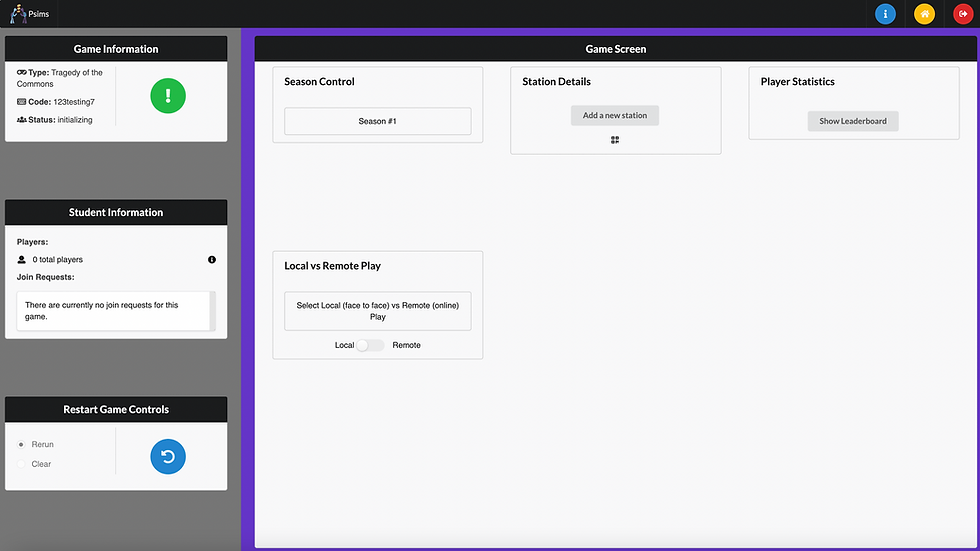Click the Student Information panel header

click(116, 212)
